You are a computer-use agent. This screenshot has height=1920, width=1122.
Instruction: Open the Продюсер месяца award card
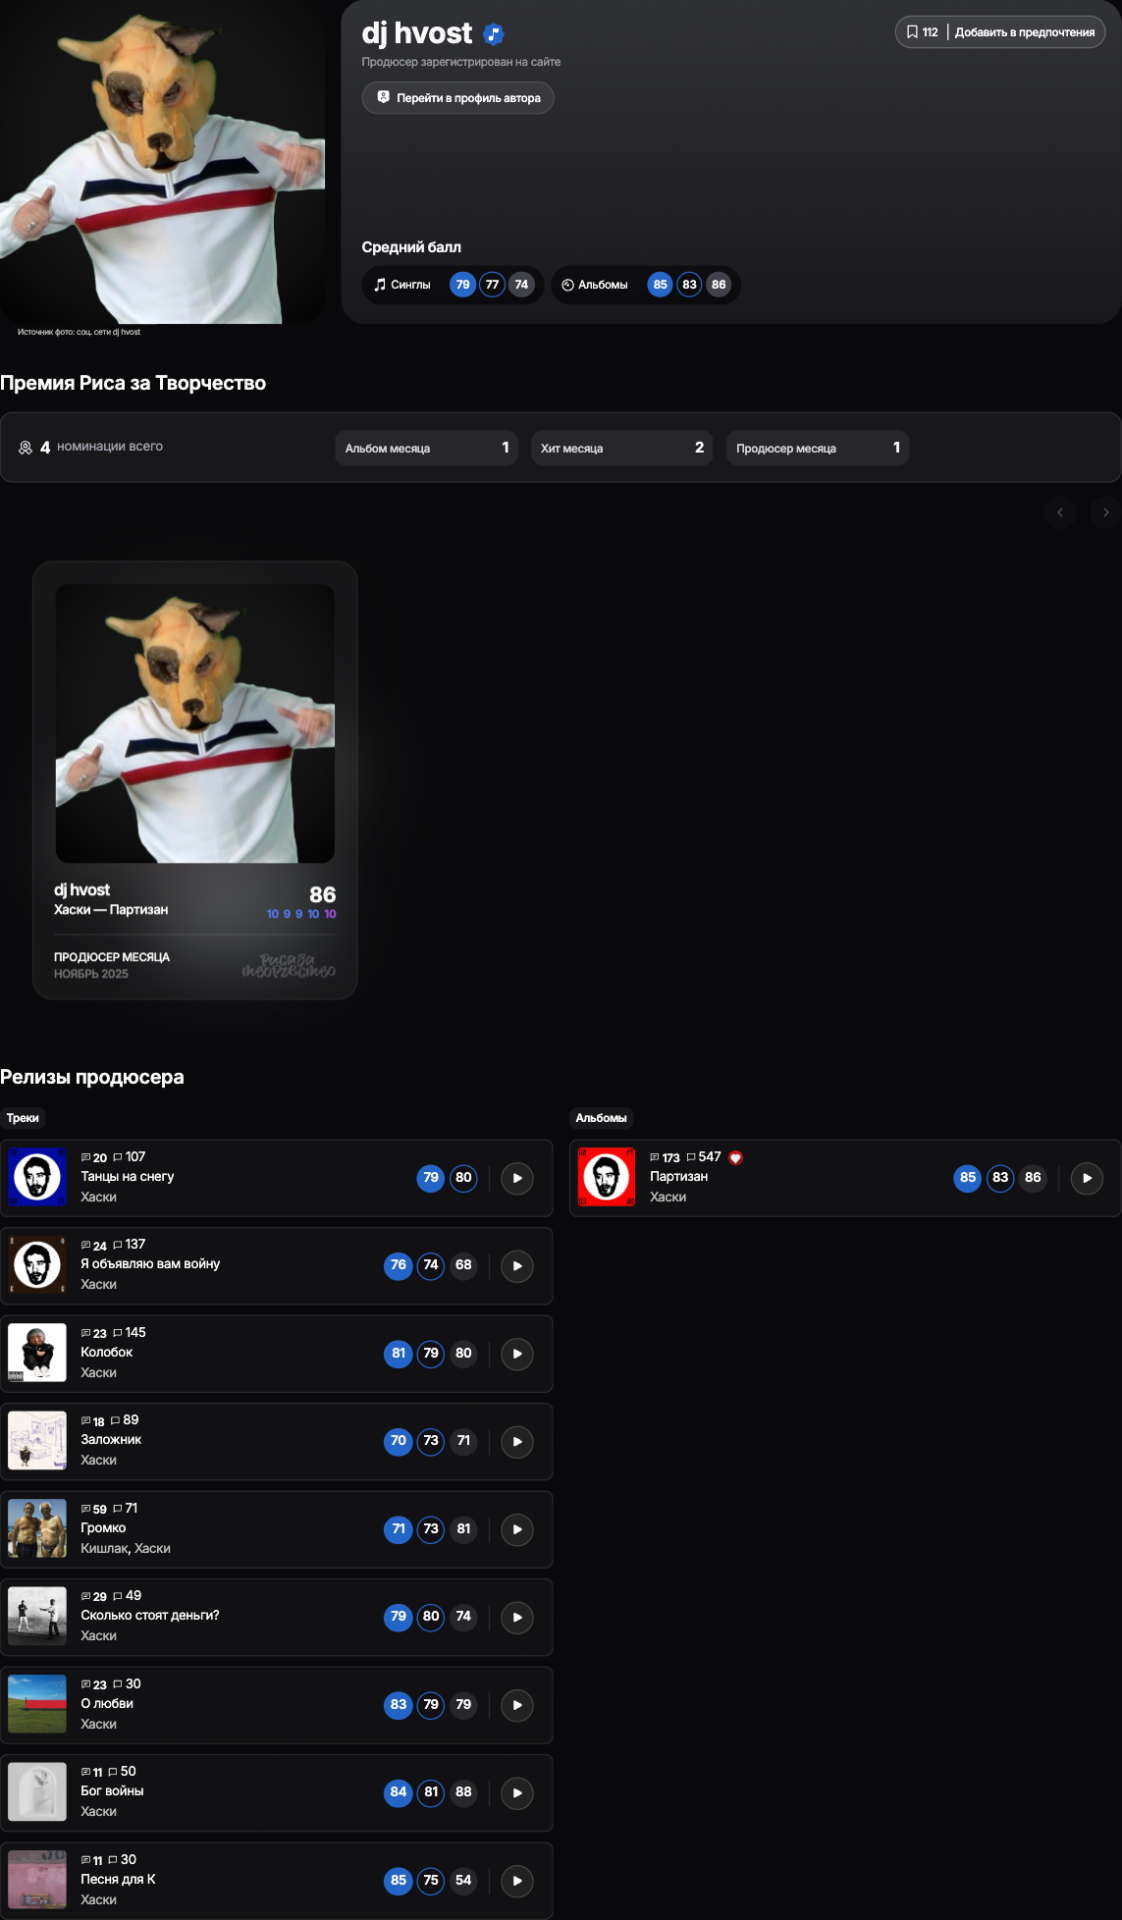click(x=195, y=780)
